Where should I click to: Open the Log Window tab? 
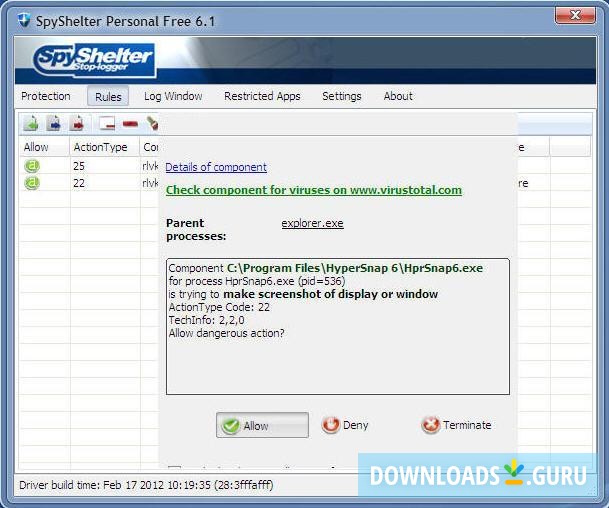pos(173,96)
